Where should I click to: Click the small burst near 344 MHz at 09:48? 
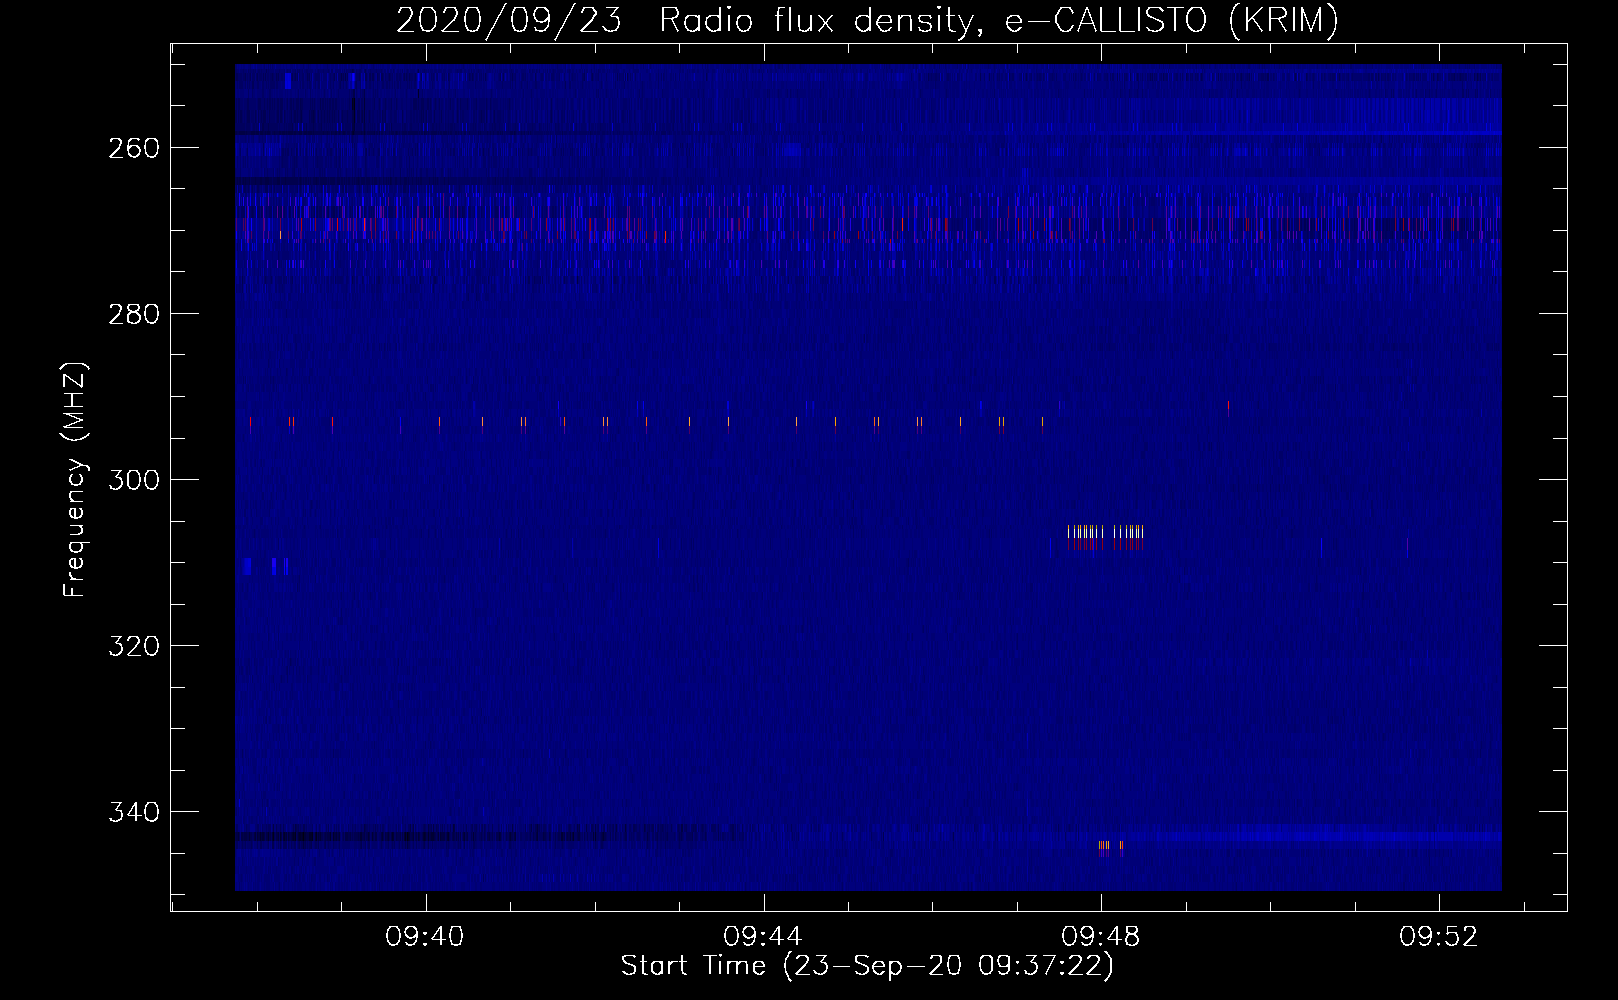(x=1110, y=848)
